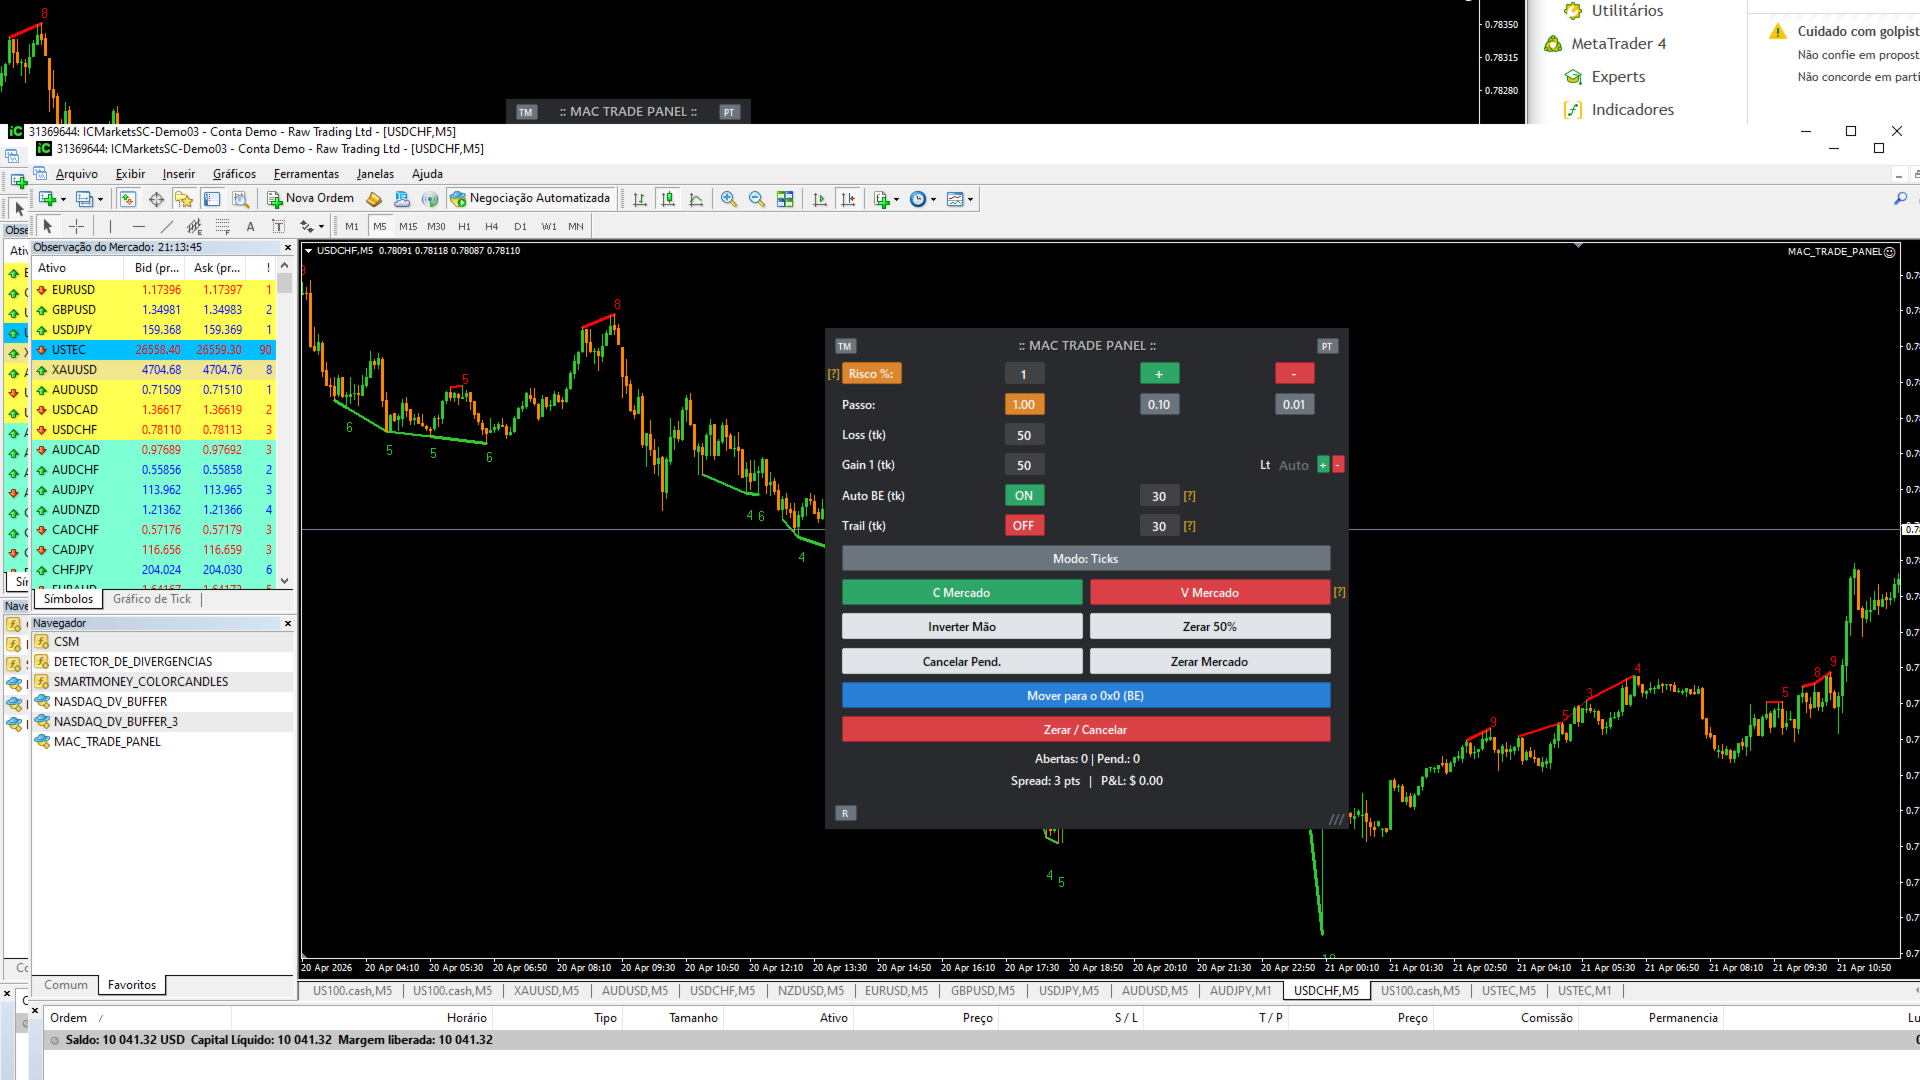The width and height of the screenshot is (1920, 1080).
Task: Click the zoom in magnifier icon
Action: tap(729, 199)
